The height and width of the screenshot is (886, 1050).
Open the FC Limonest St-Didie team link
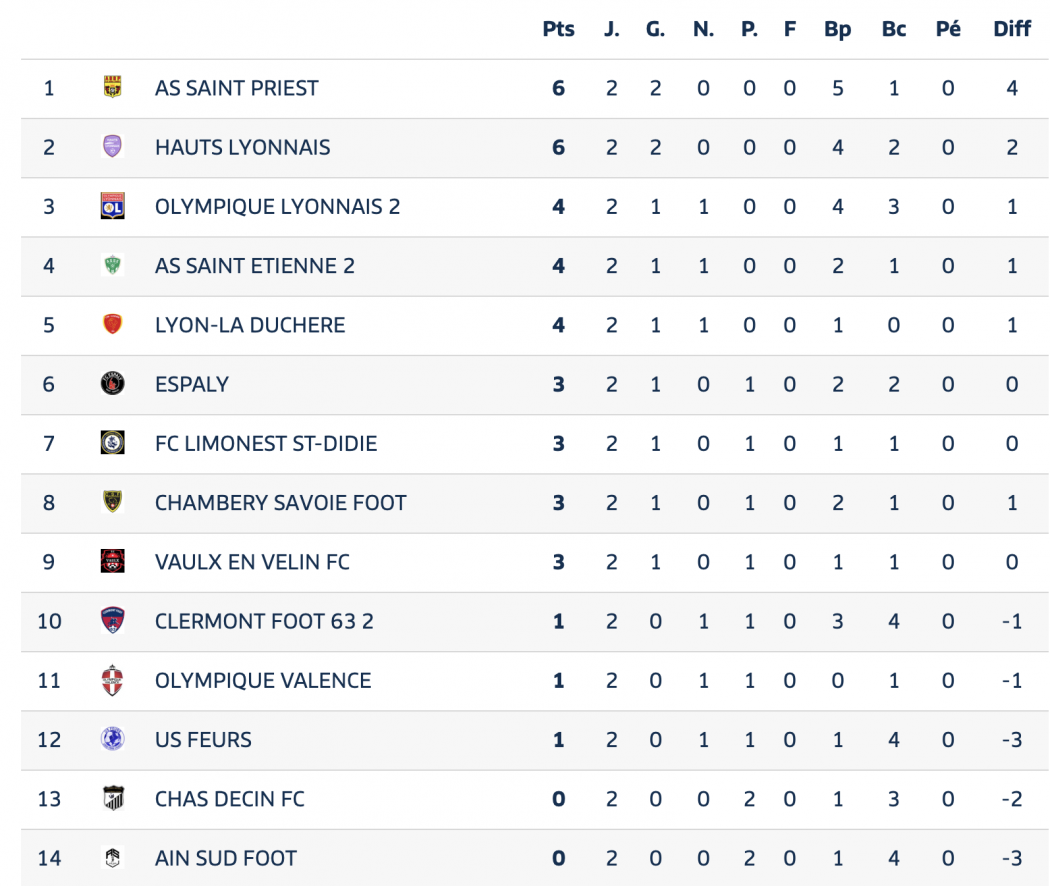coord(266,443)
